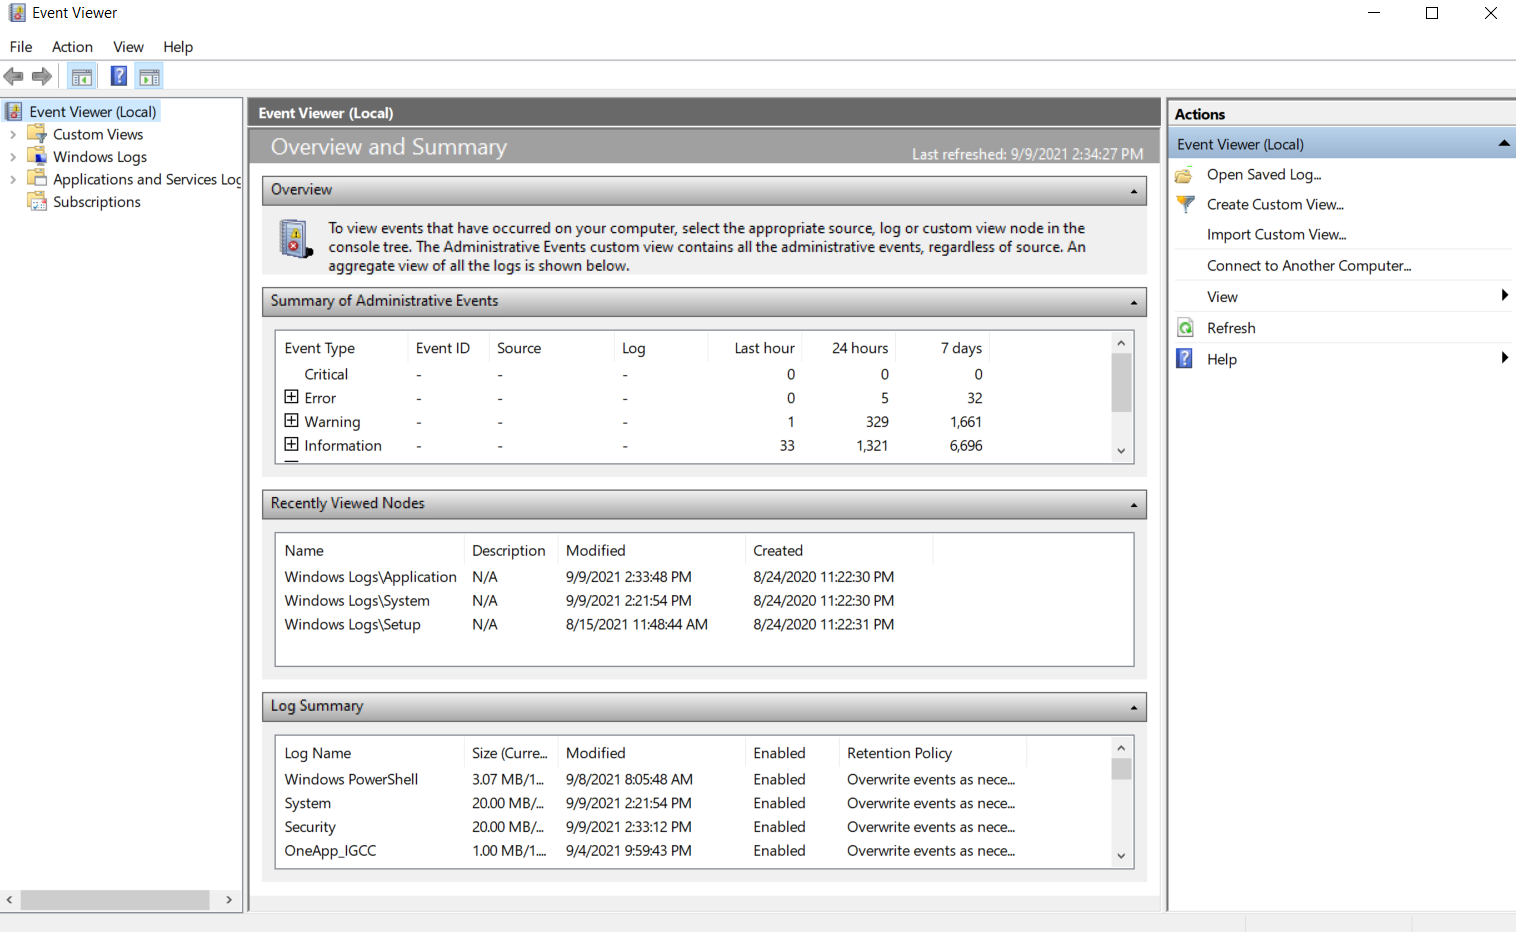
Task: Click the Forward navigation arrow
Action: tap(41, 76)
